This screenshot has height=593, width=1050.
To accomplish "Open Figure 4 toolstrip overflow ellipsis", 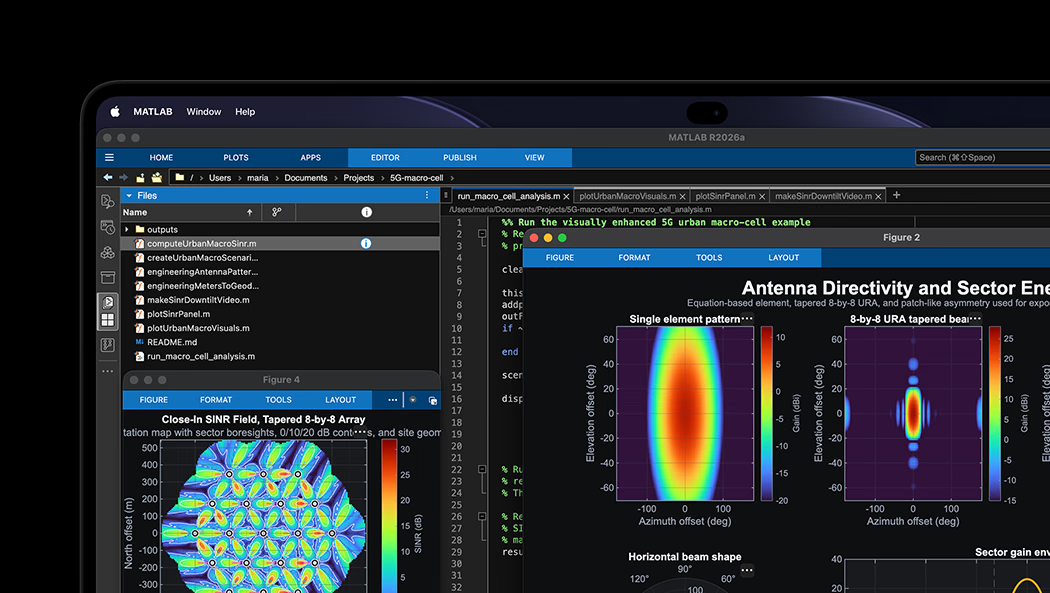I will click(392, 400).
